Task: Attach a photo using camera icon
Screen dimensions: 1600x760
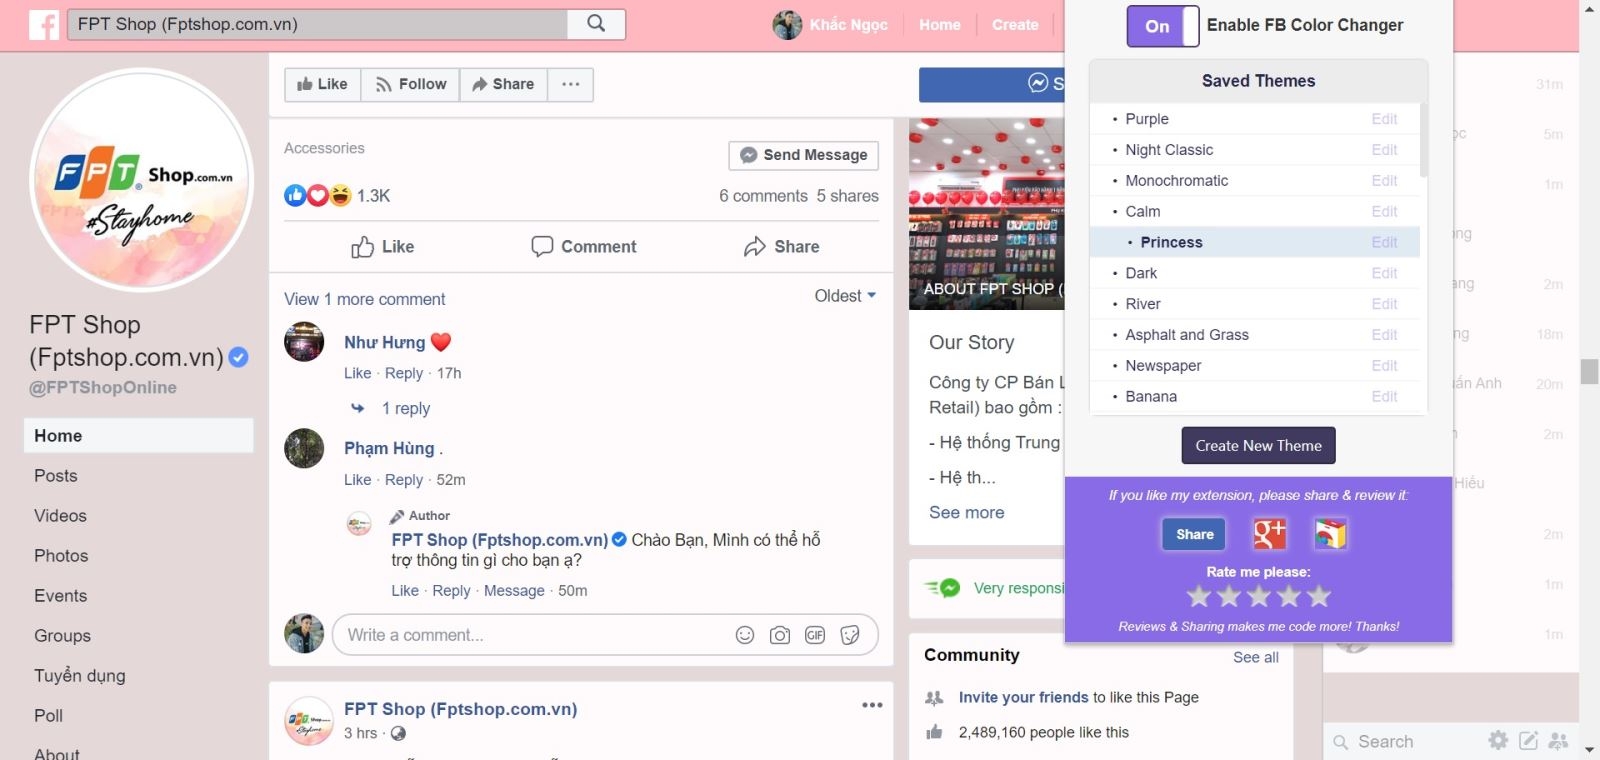Action: (x=780, y=635)
